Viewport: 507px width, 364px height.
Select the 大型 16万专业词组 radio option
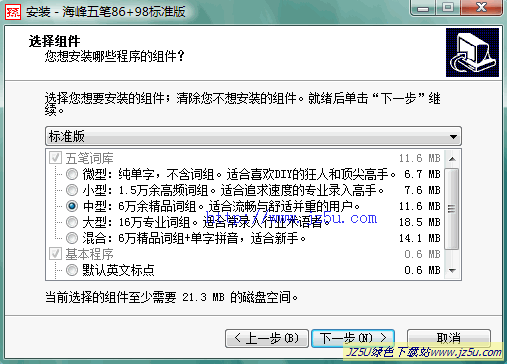coord(72,222)
